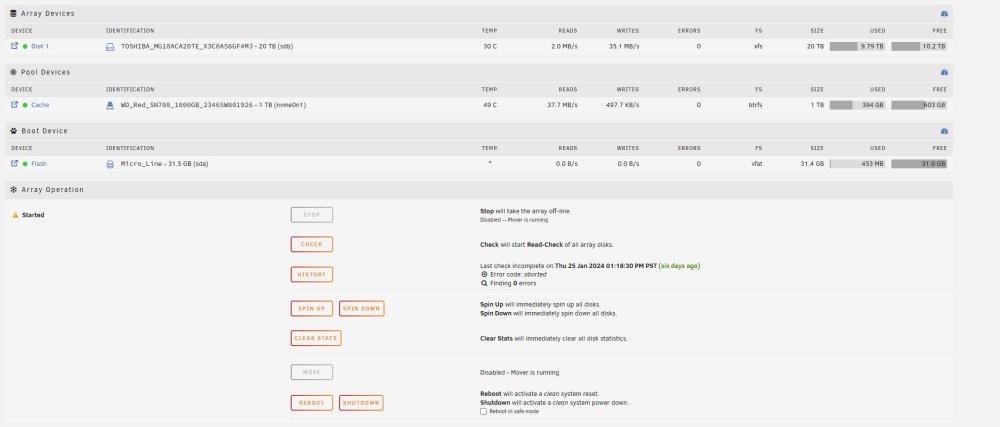Click Disk 1 reads value 2.0 MB/s
This screenshot has height=427, width=1000.
[x=564, y=47]
